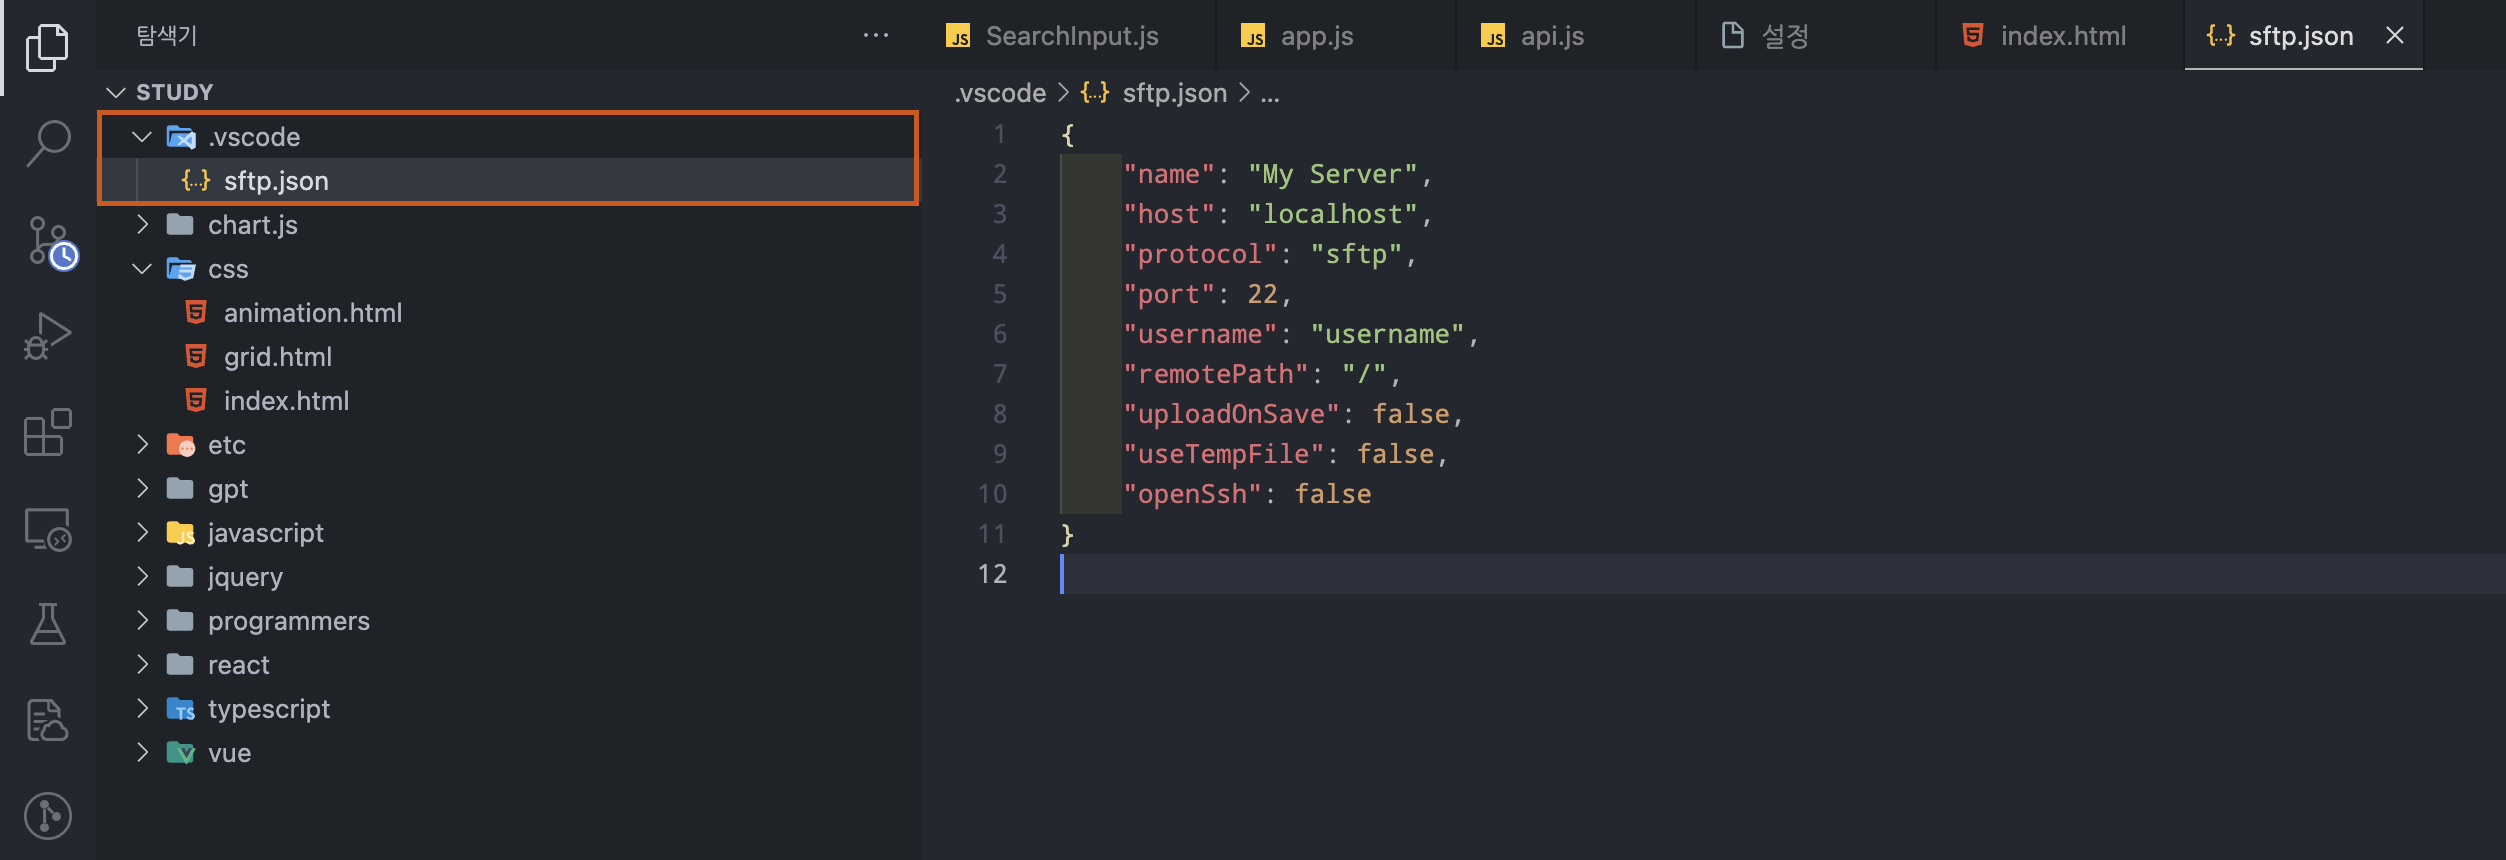
Task: Expand the vue folder chevron
Action: pos(142,753)
